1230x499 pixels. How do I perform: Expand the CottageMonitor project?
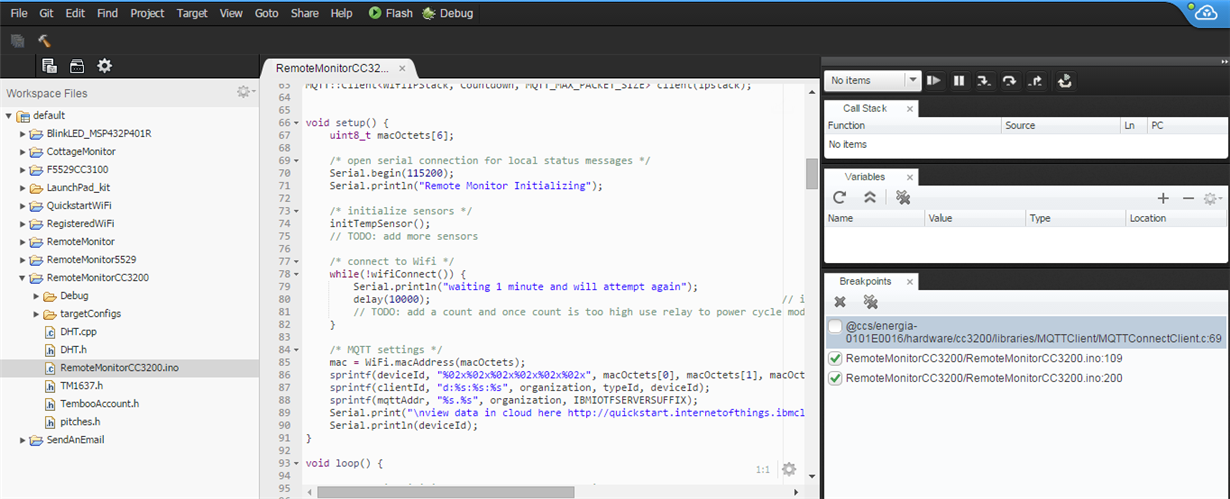click(23, 151)
